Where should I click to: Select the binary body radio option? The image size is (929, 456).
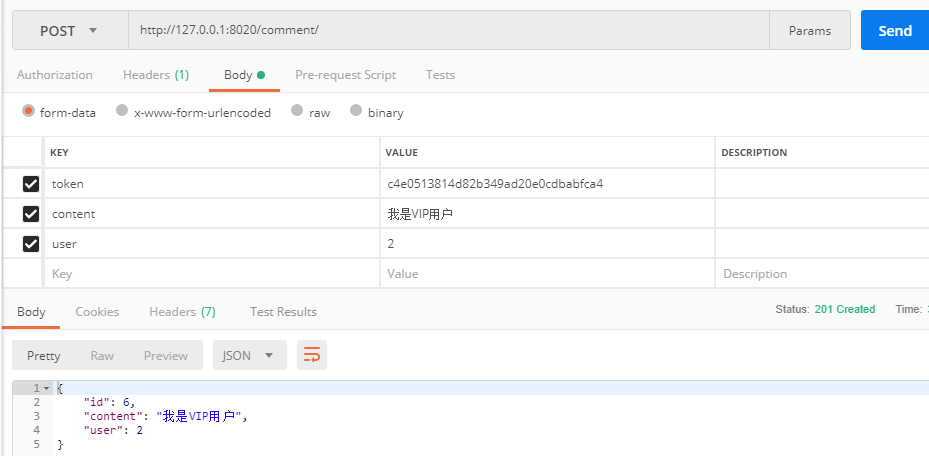tap(355, 111)
